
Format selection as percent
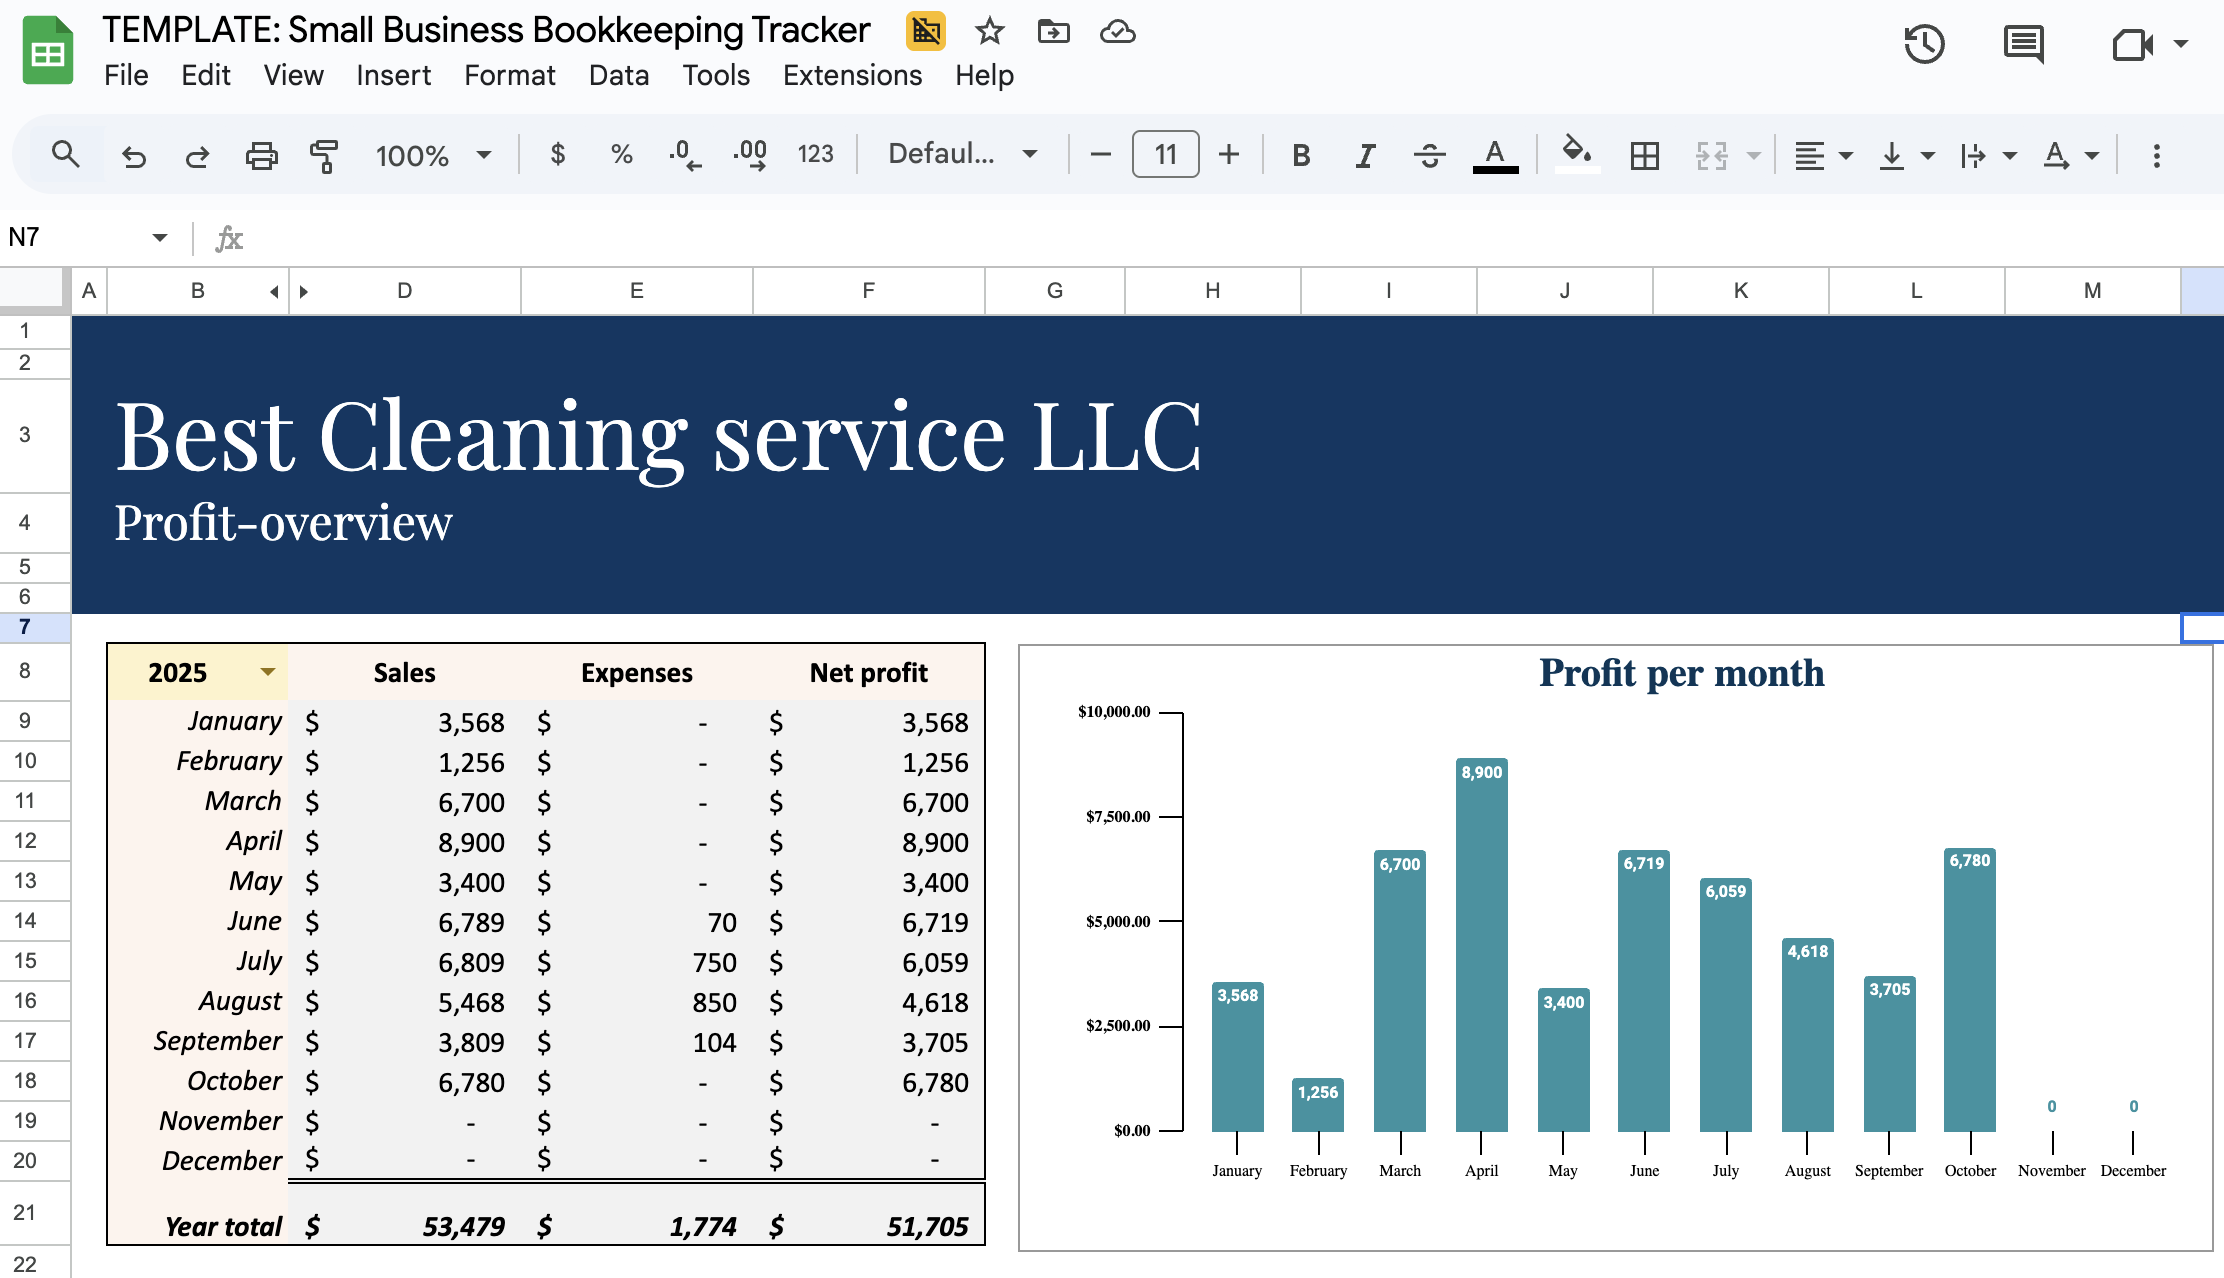tap(621, 155)
